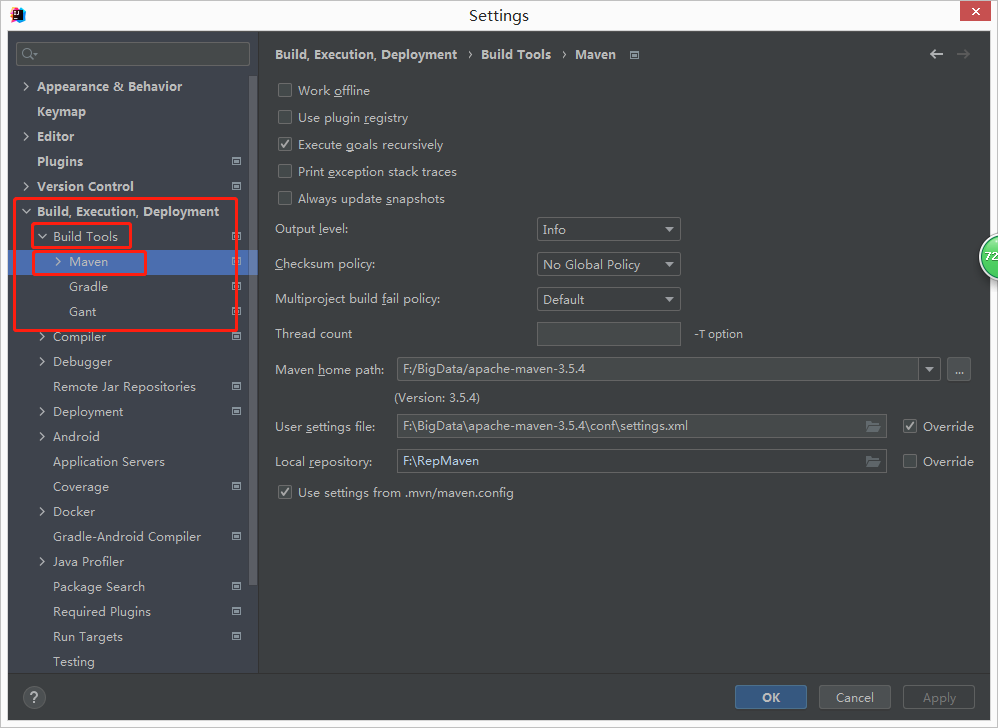
Task: Click the forward navigation arrow
Action: pos(962,54)
